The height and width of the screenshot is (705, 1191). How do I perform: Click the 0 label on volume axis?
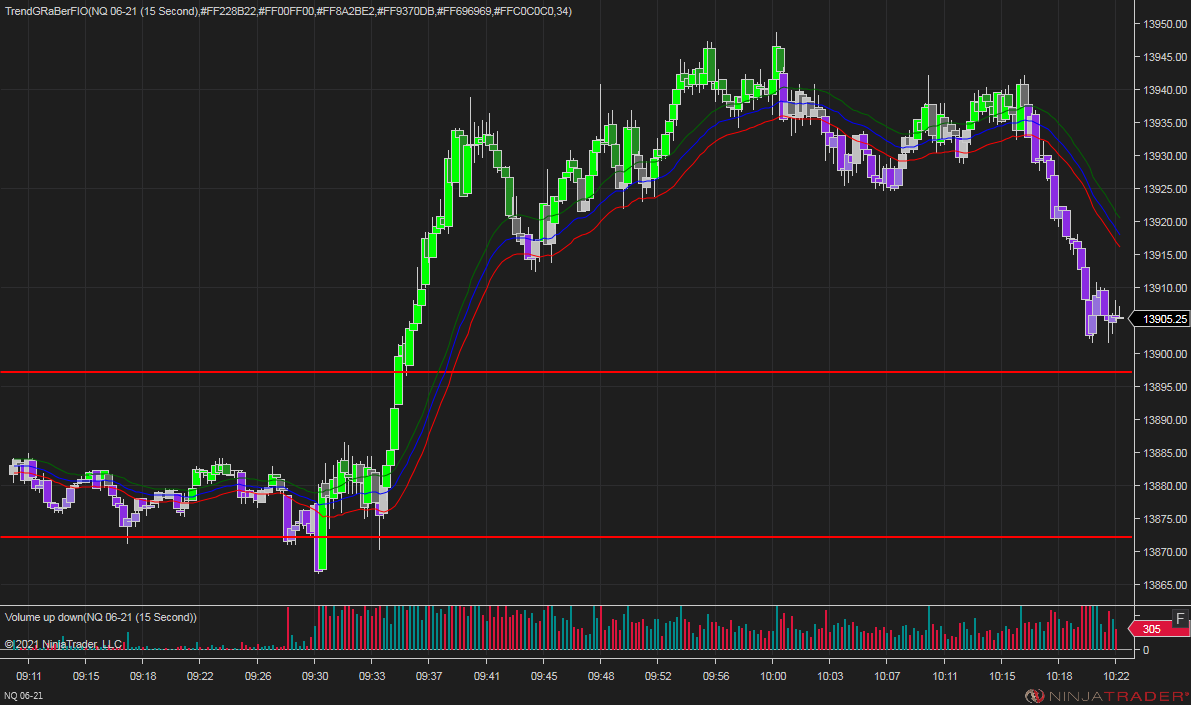click(x=1146, y=650)
